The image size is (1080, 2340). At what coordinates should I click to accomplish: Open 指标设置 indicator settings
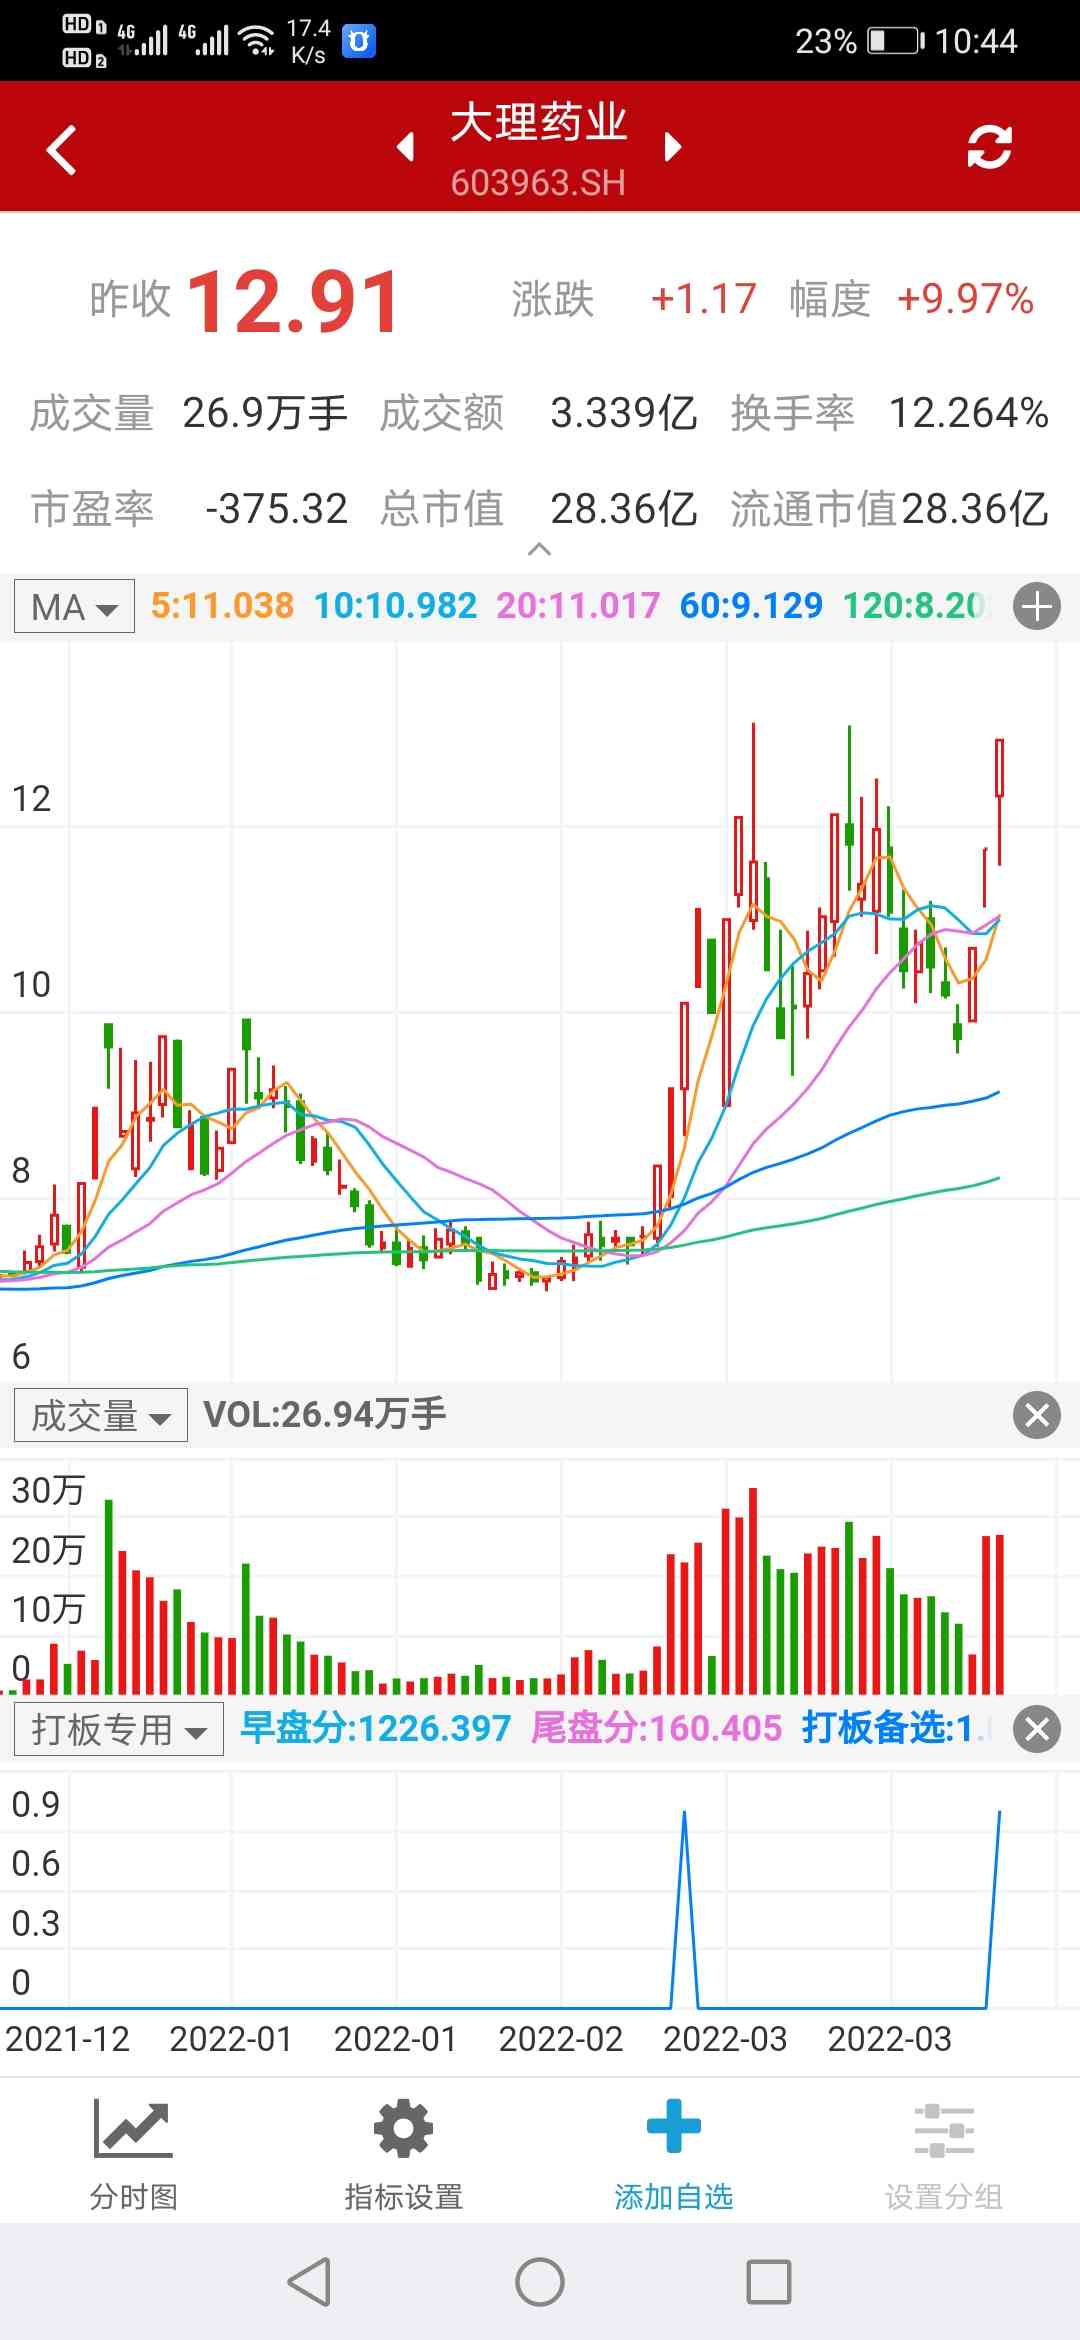coord(404,2150)
